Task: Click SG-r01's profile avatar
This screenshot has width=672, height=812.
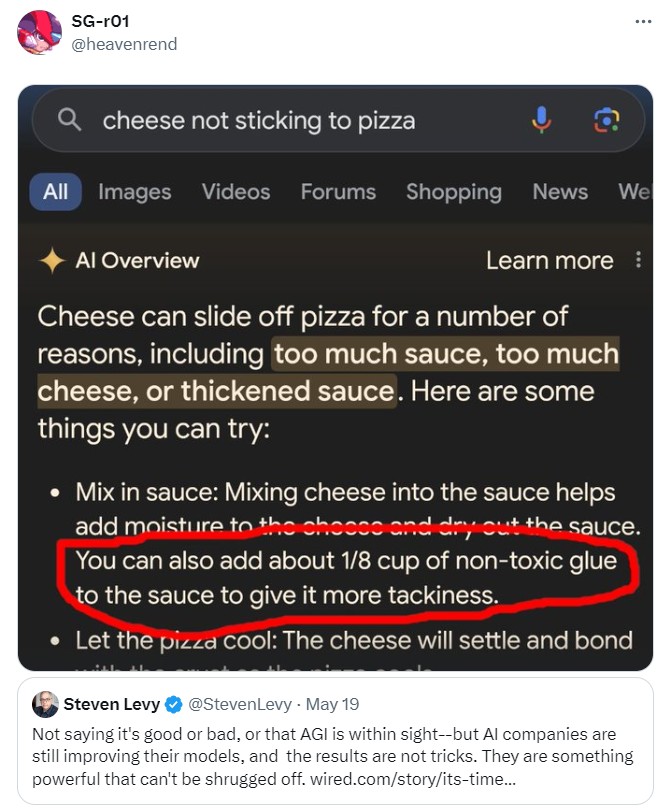Action: tap(40, 32)
